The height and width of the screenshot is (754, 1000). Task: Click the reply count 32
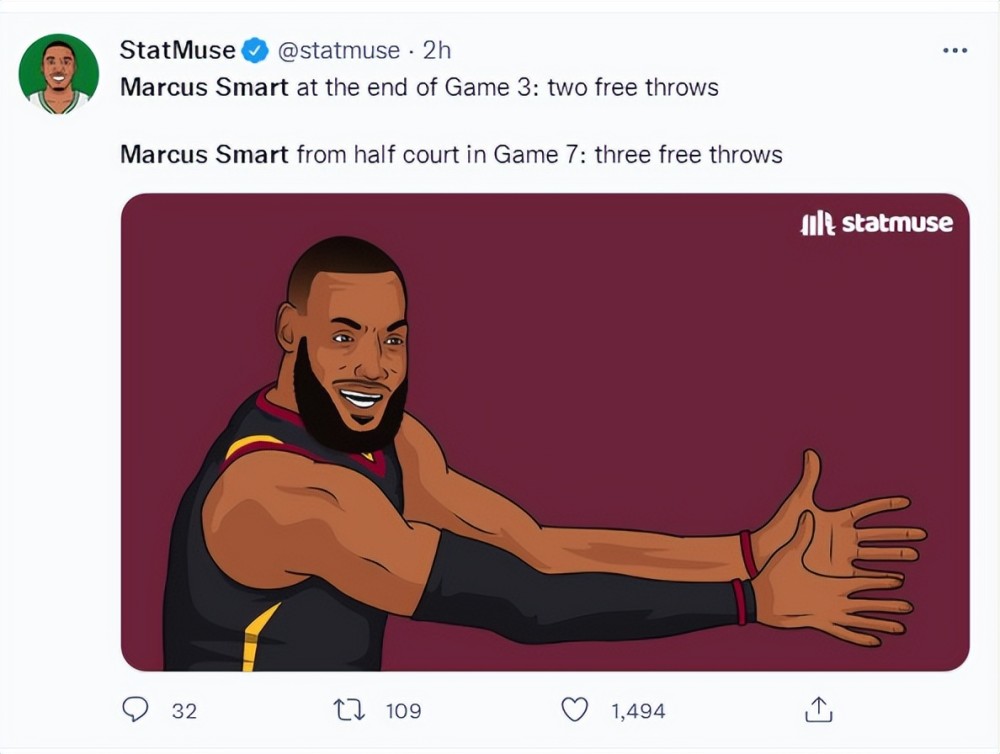pyautogui.click(x=184, y=711)
